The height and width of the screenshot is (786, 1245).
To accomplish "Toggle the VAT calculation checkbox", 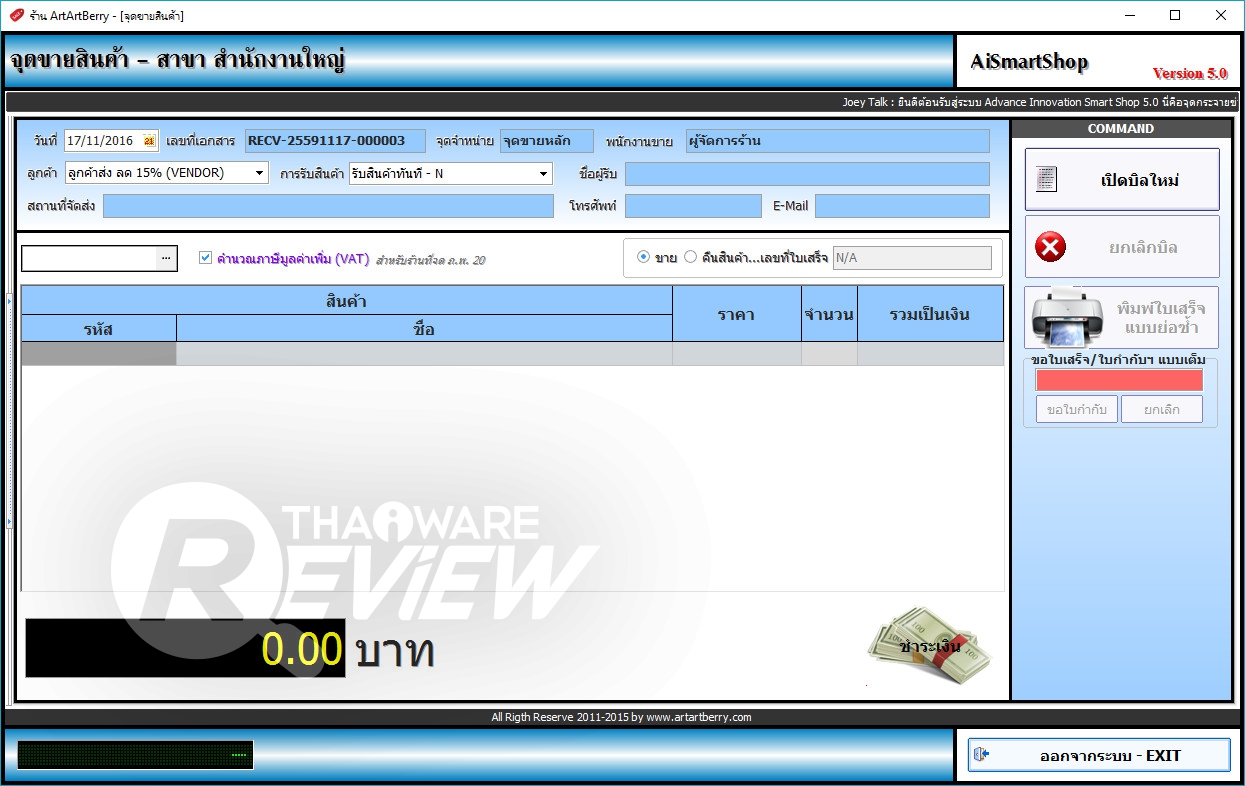I will coord(206,258).
